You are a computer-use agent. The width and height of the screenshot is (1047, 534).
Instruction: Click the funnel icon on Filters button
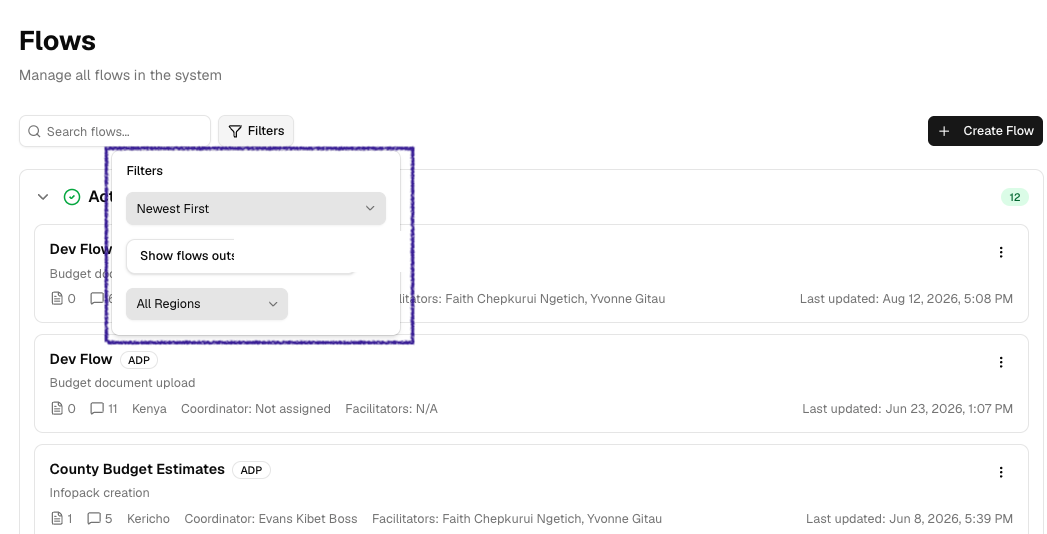[235, 131]
